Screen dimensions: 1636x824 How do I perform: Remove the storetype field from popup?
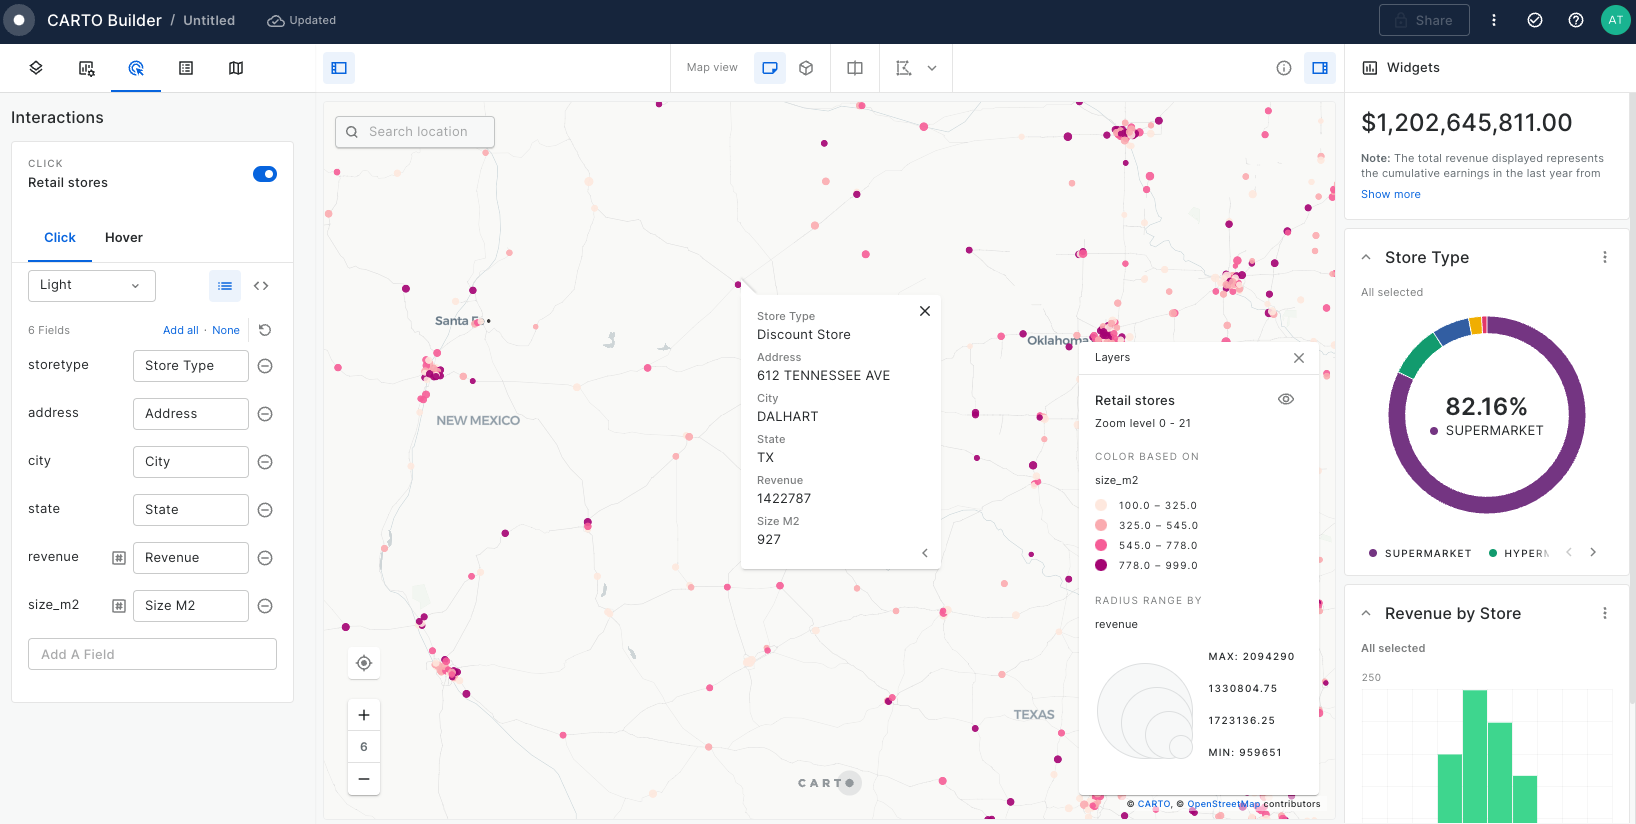(265, 366)
